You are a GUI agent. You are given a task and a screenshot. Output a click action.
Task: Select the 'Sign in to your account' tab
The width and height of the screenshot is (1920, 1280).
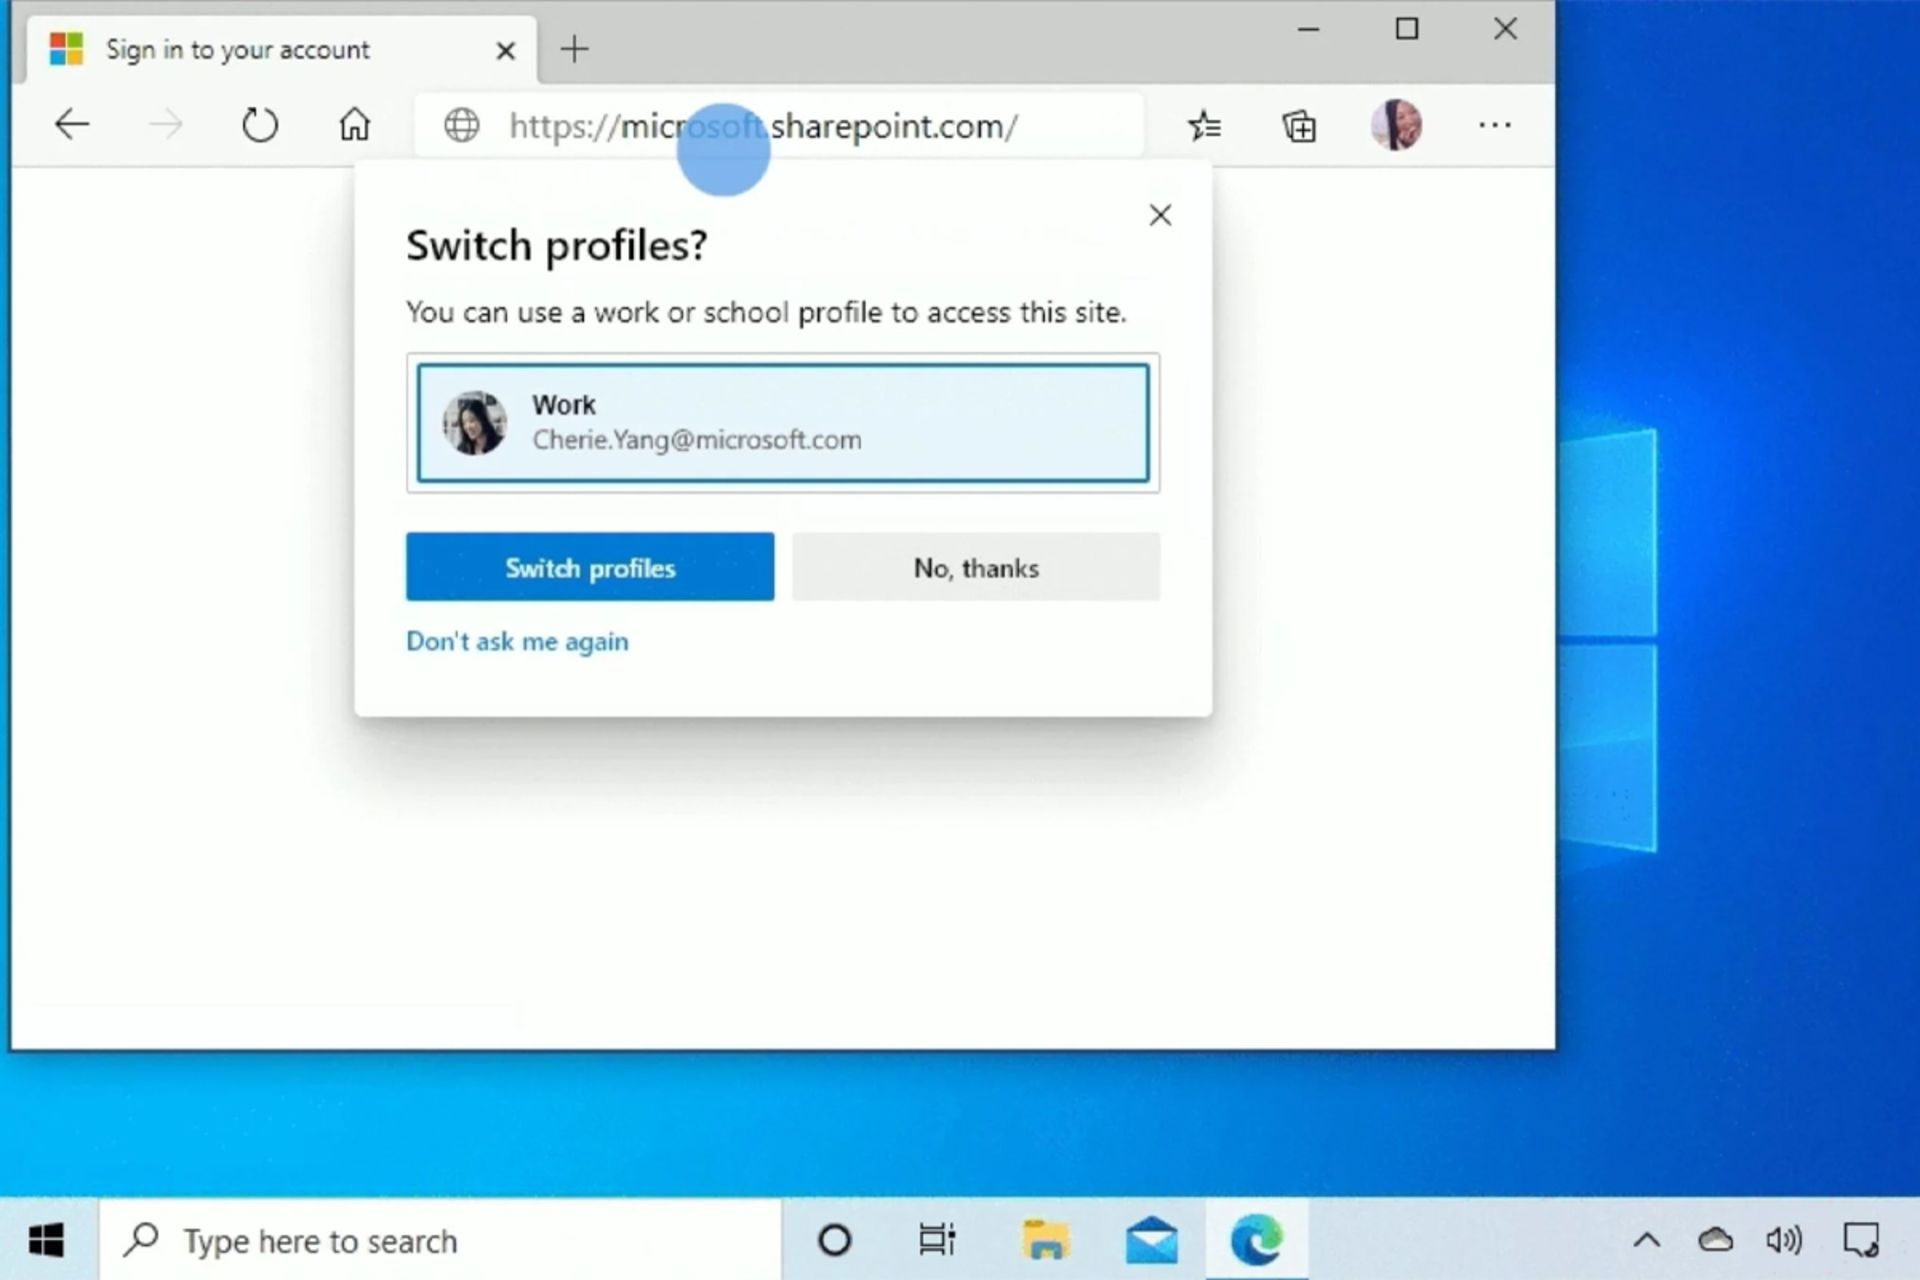click(x=280, y=50)
